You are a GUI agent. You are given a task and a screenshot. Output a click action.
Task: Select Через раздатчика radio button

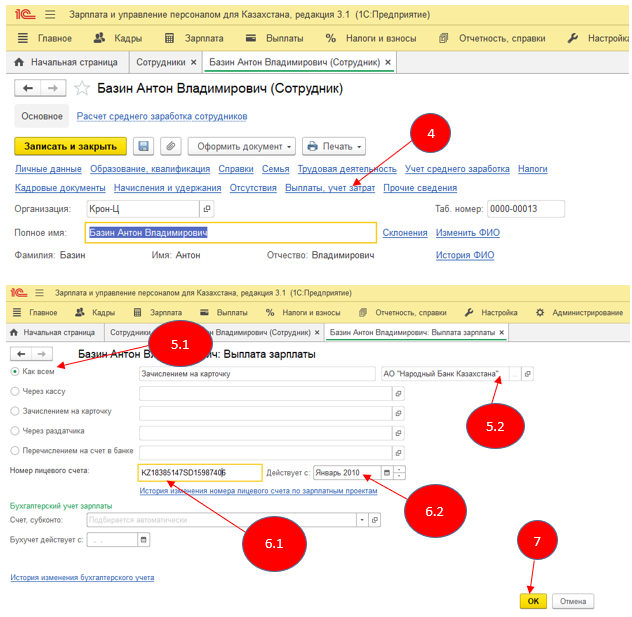pyautogui.click(x=15, y=431)
